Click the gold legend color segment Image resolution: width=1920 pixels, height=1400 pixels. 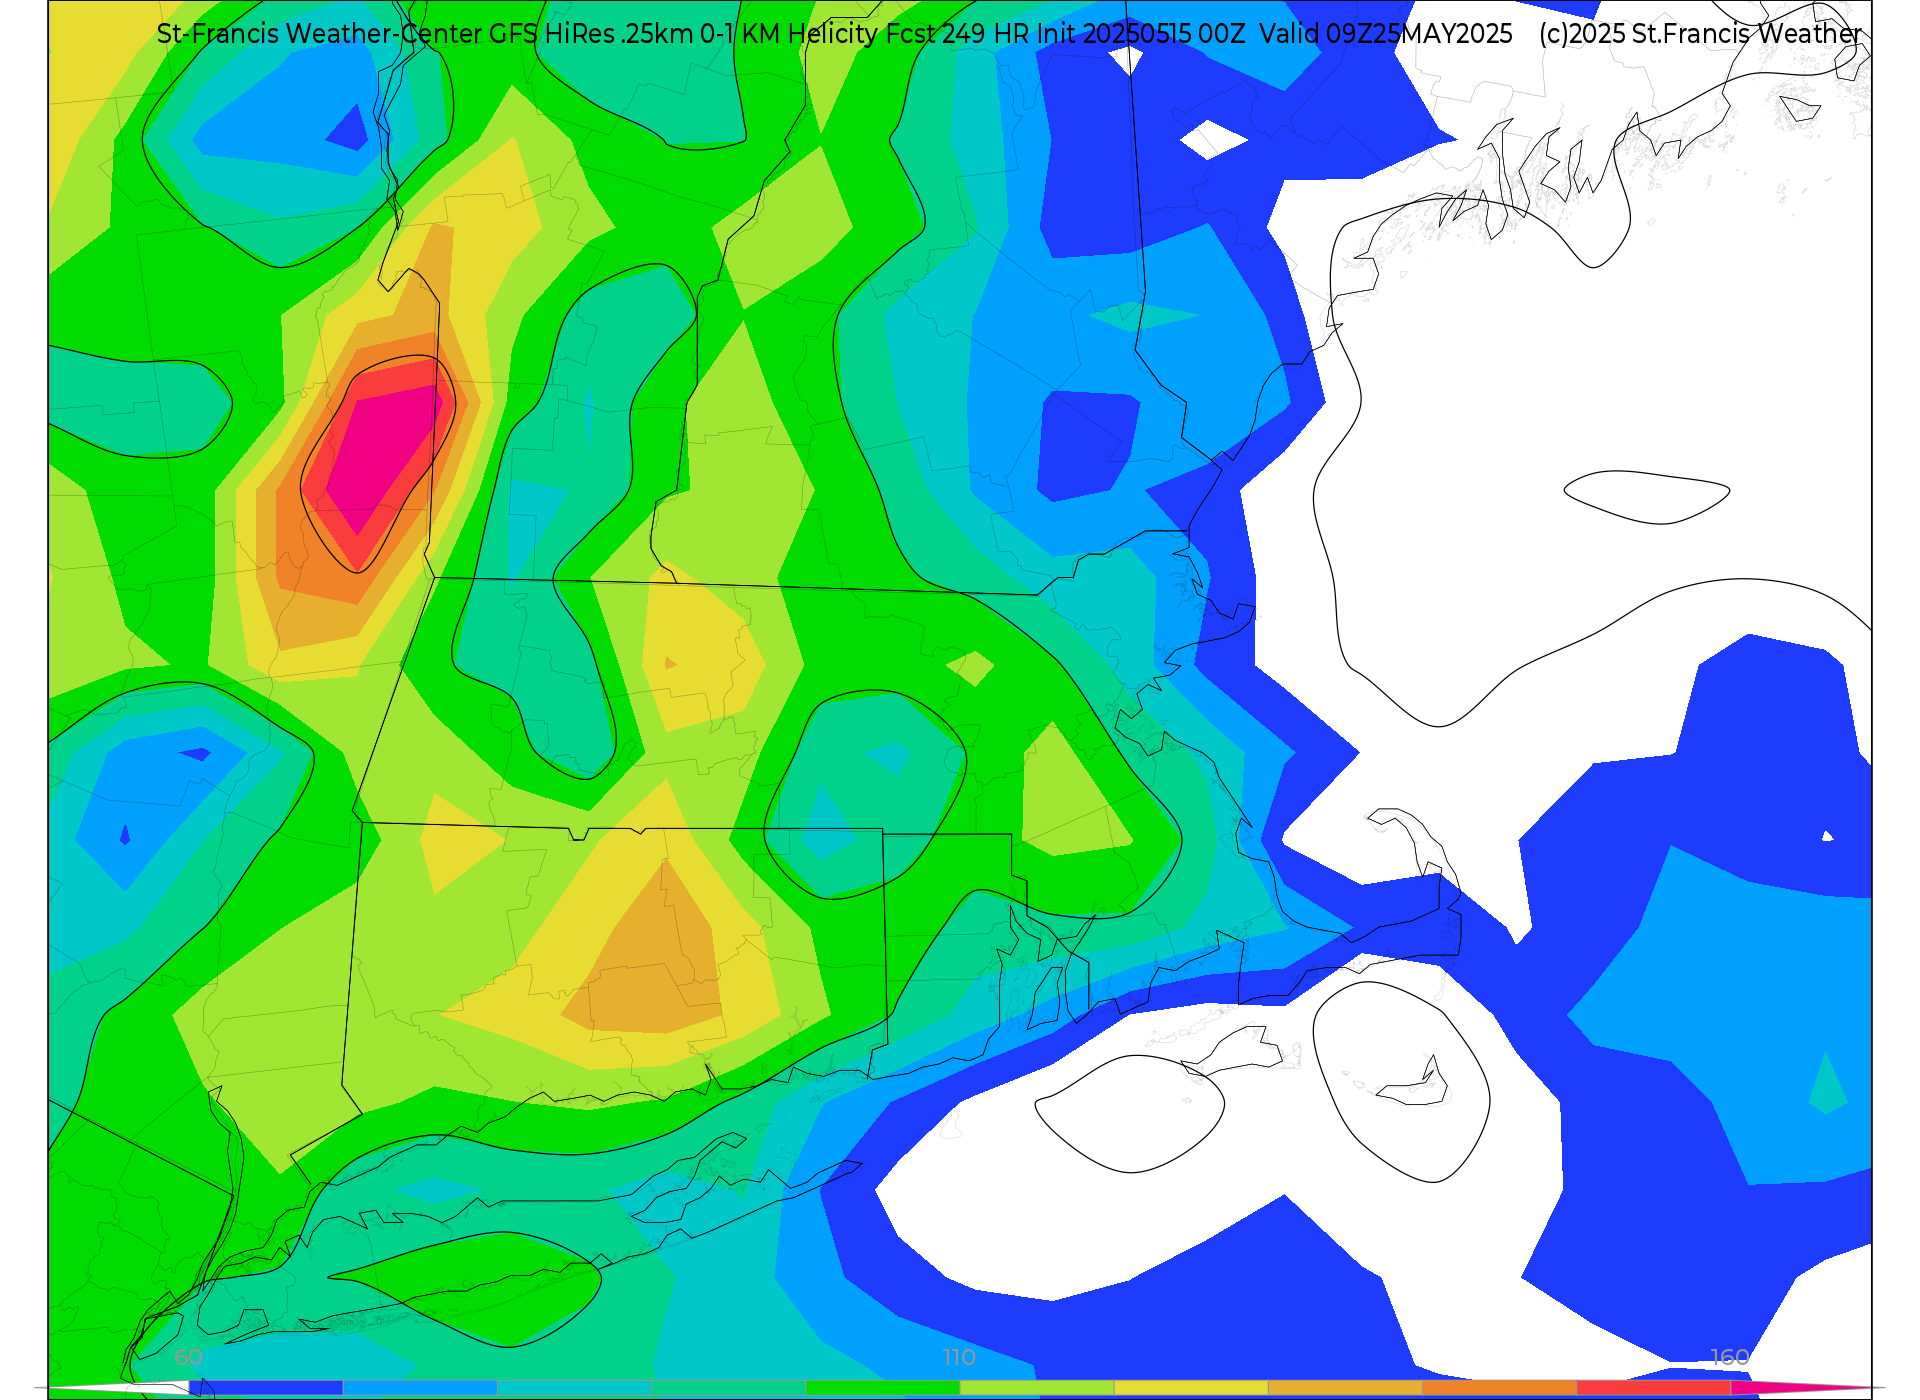(x=1345, y=1388)
